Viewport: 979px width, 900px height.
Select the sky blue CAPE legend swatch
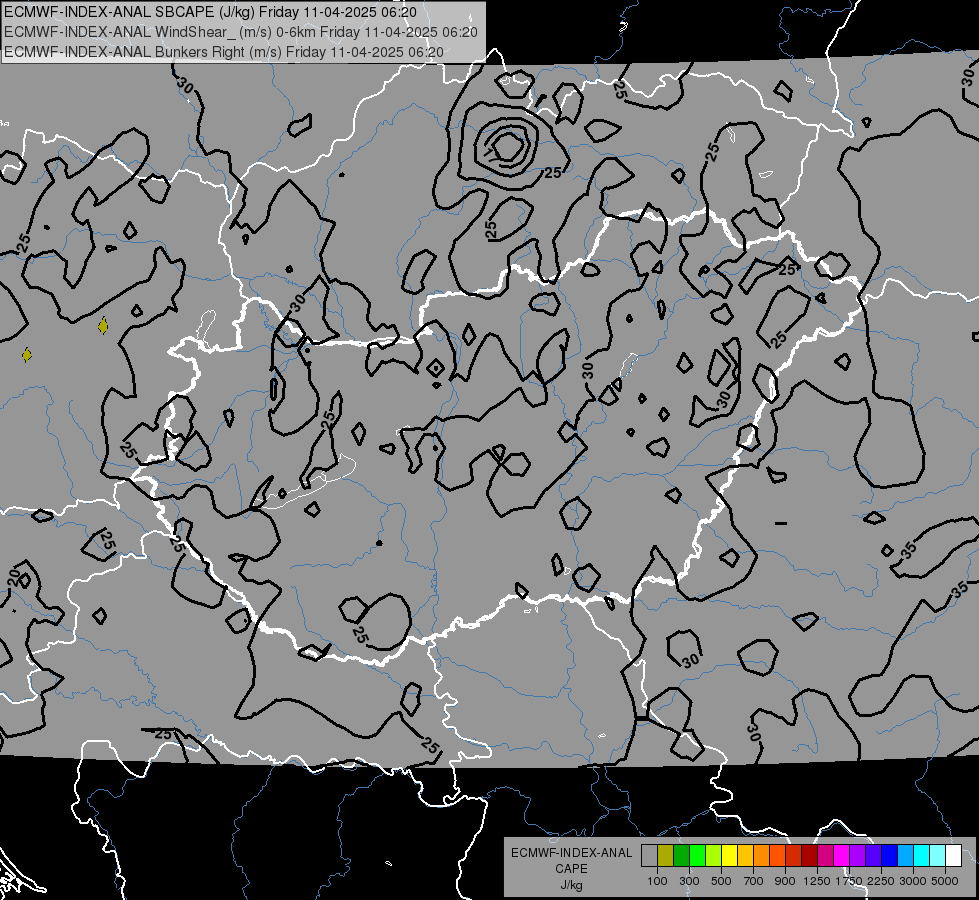[905, 856]
